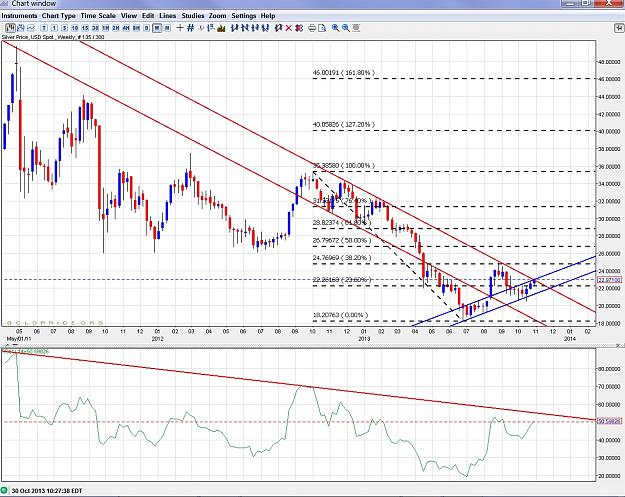Open the Zoom menu
Viewport: 625px width, 497px height.
218,16
